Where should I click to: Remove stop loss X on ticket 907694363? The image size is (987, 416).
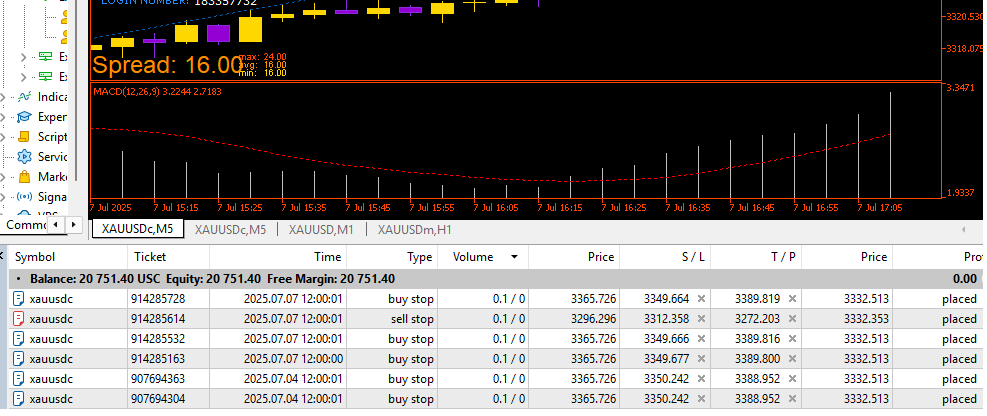pos(701,379)
